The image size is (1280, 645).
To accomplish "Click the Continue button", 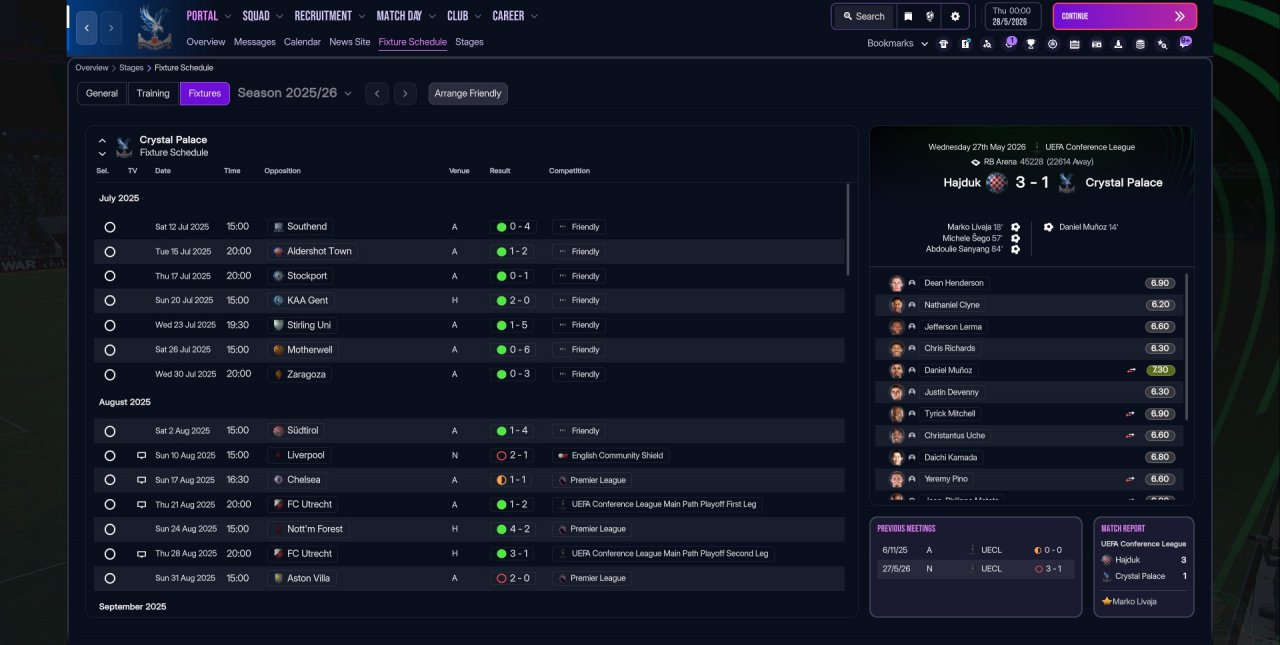I will coord(1124,16).
